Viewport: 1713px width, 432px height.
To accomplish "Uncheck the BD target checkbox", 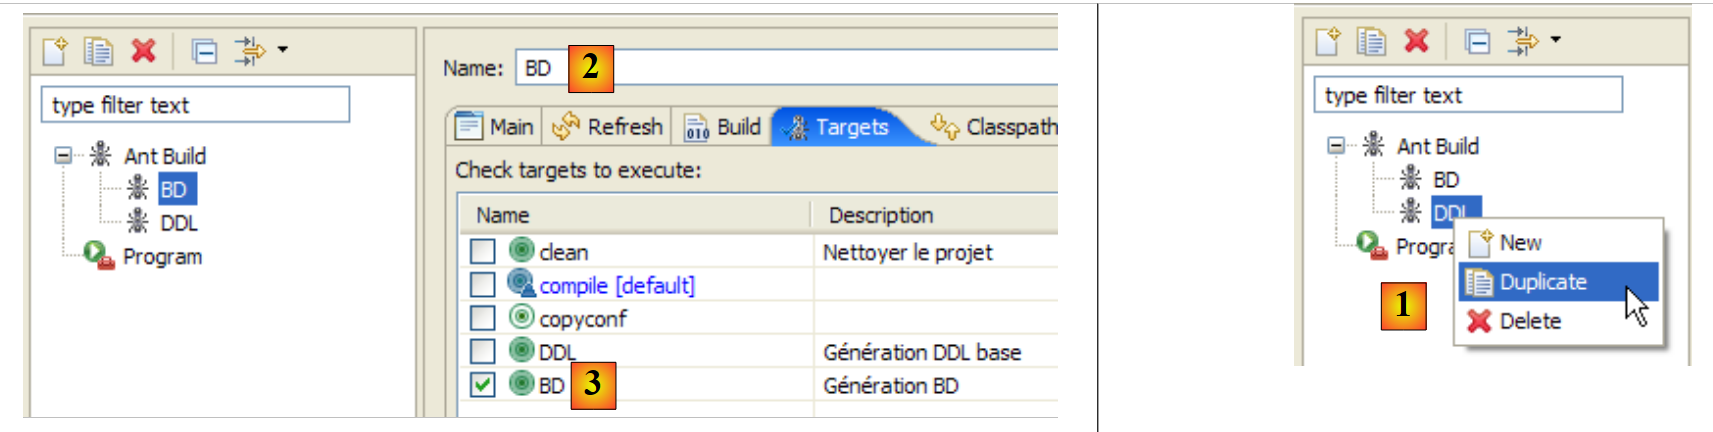I will [x=483, y=385].
